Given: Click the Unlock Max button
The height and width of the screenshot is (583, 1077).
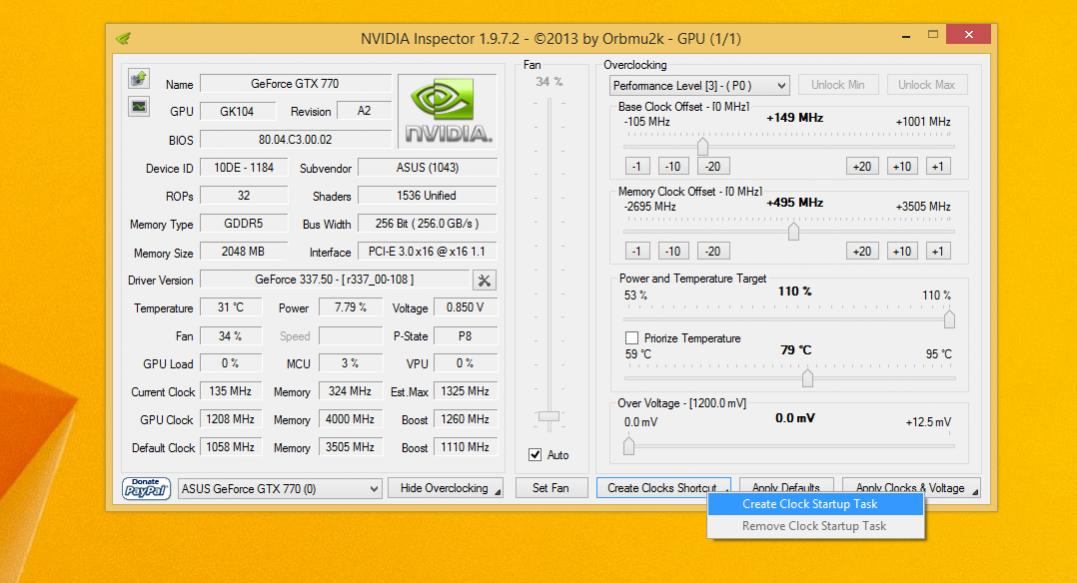Looking at the screenshot, I should tap(927, 85).
